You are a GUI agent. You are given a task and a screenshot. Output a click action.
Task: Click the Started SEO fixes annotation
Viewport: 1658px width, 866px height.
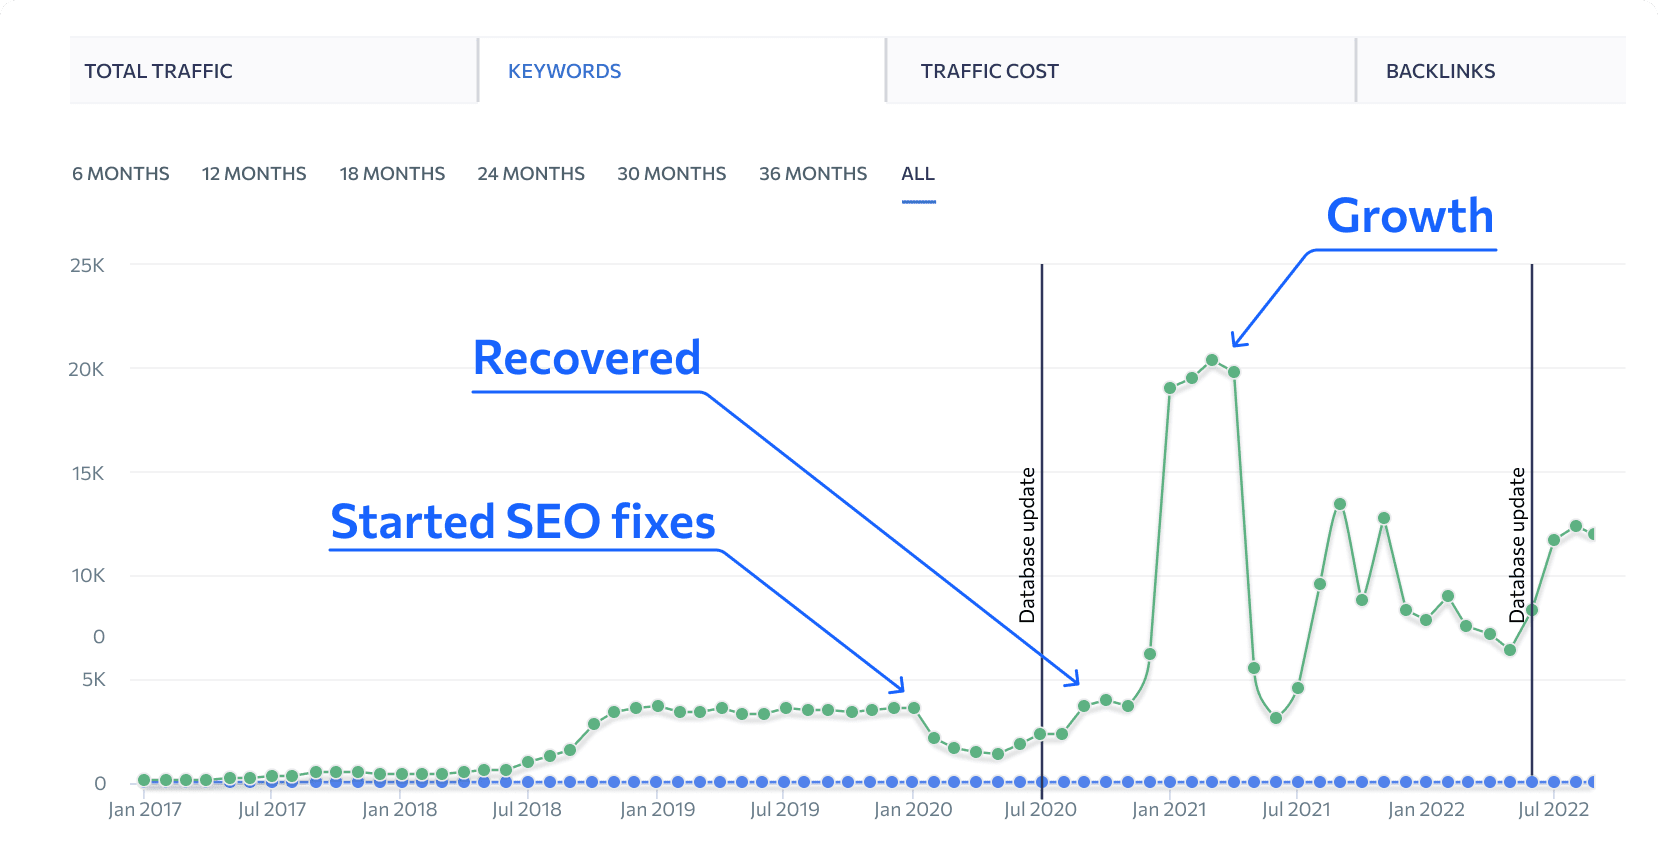pyautogui.click(x=523, y=521)
